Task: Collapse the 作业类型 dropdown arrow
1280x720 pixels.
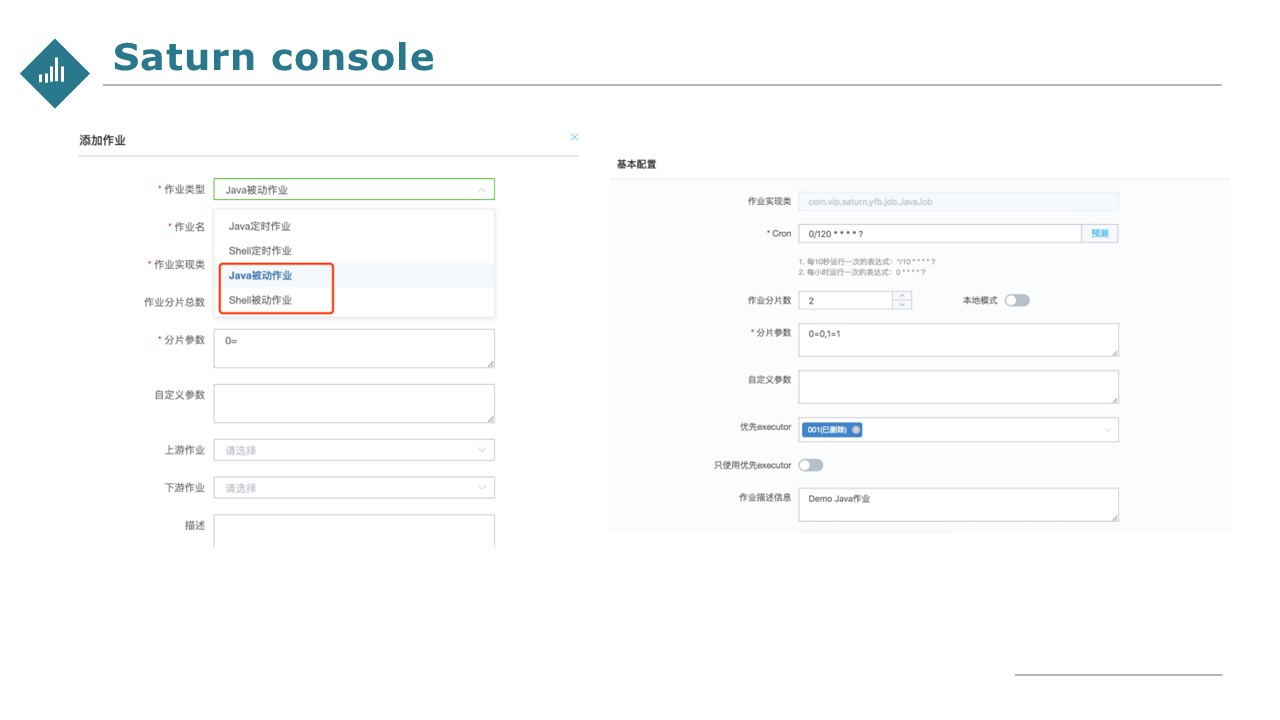Action: click(481, 189)
